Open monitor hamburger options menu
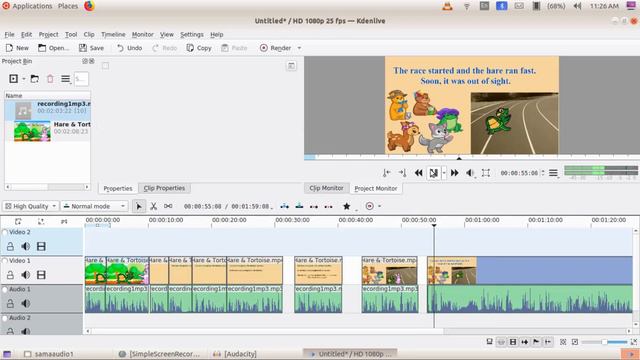This screenshot has width=640, height=360. point(553,173)
